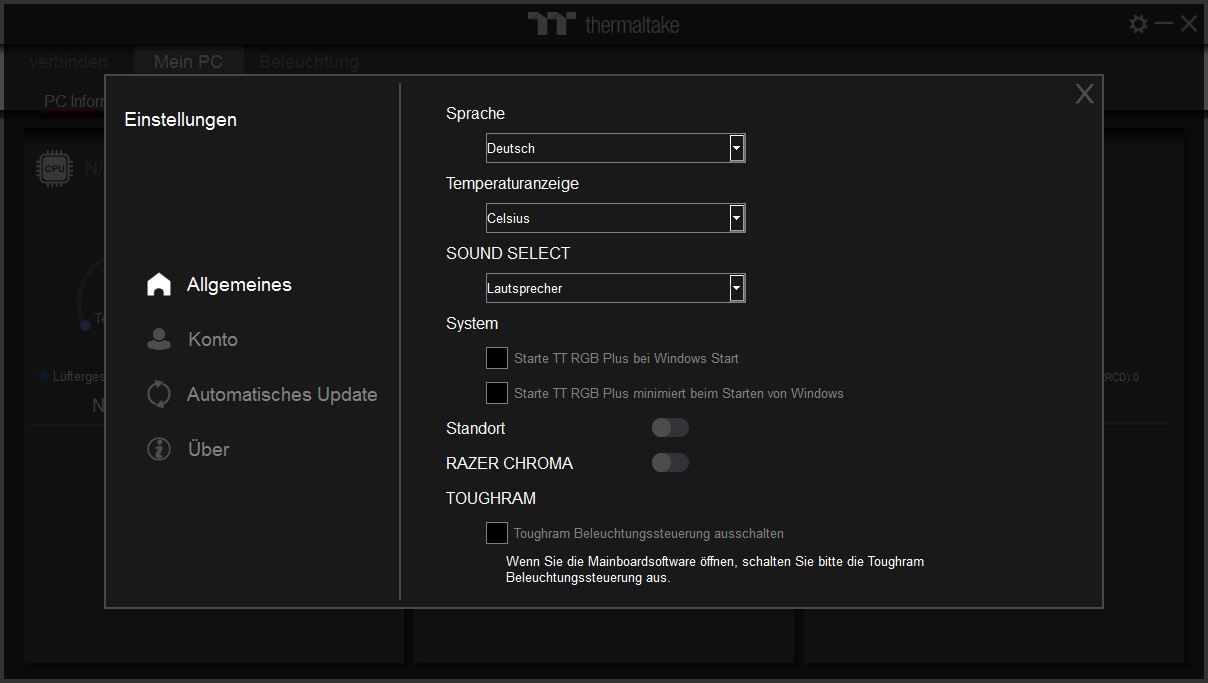Switch to Mein PC tab in main window
Image resolution: width=1208 pixels, height=683 pixels.
point(188,62)
